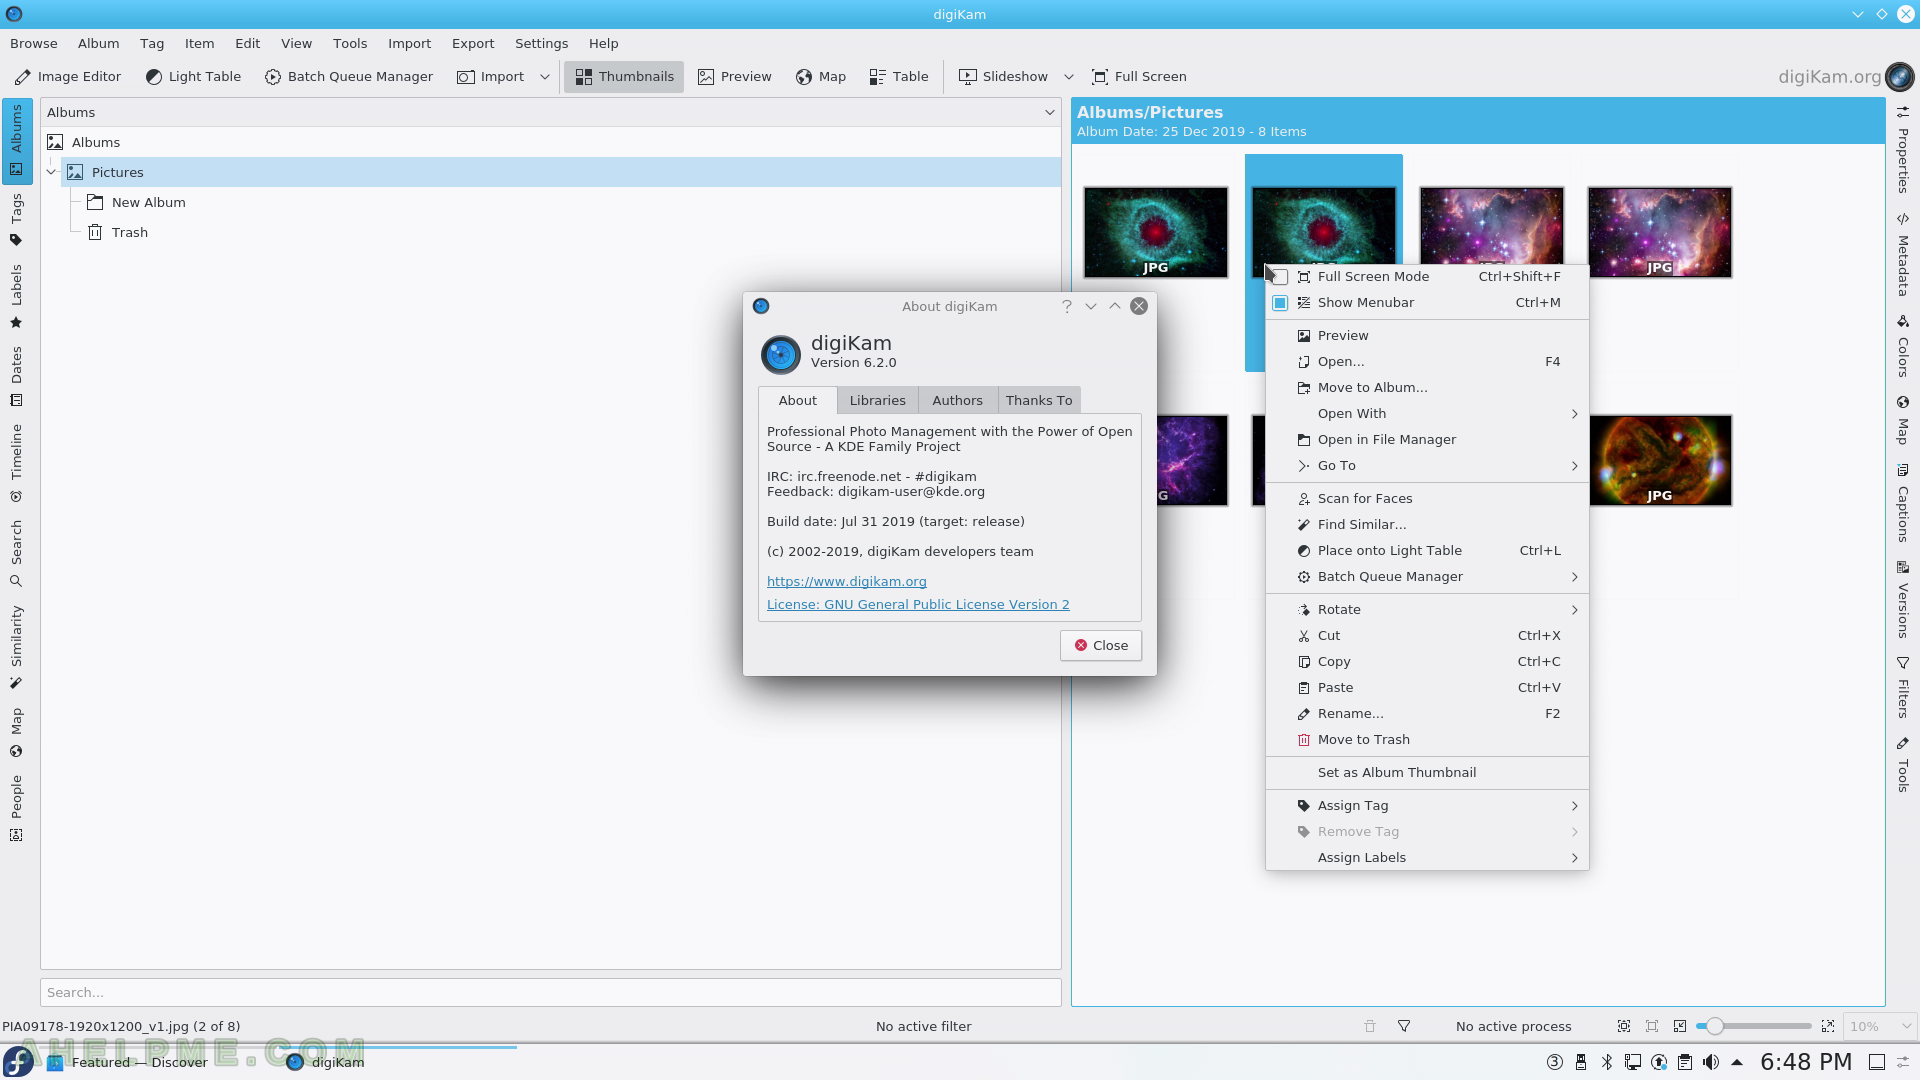The image size is (1920, 1080).
Task: Open the Versions right sidebar tab
Action: point(1903,600)
